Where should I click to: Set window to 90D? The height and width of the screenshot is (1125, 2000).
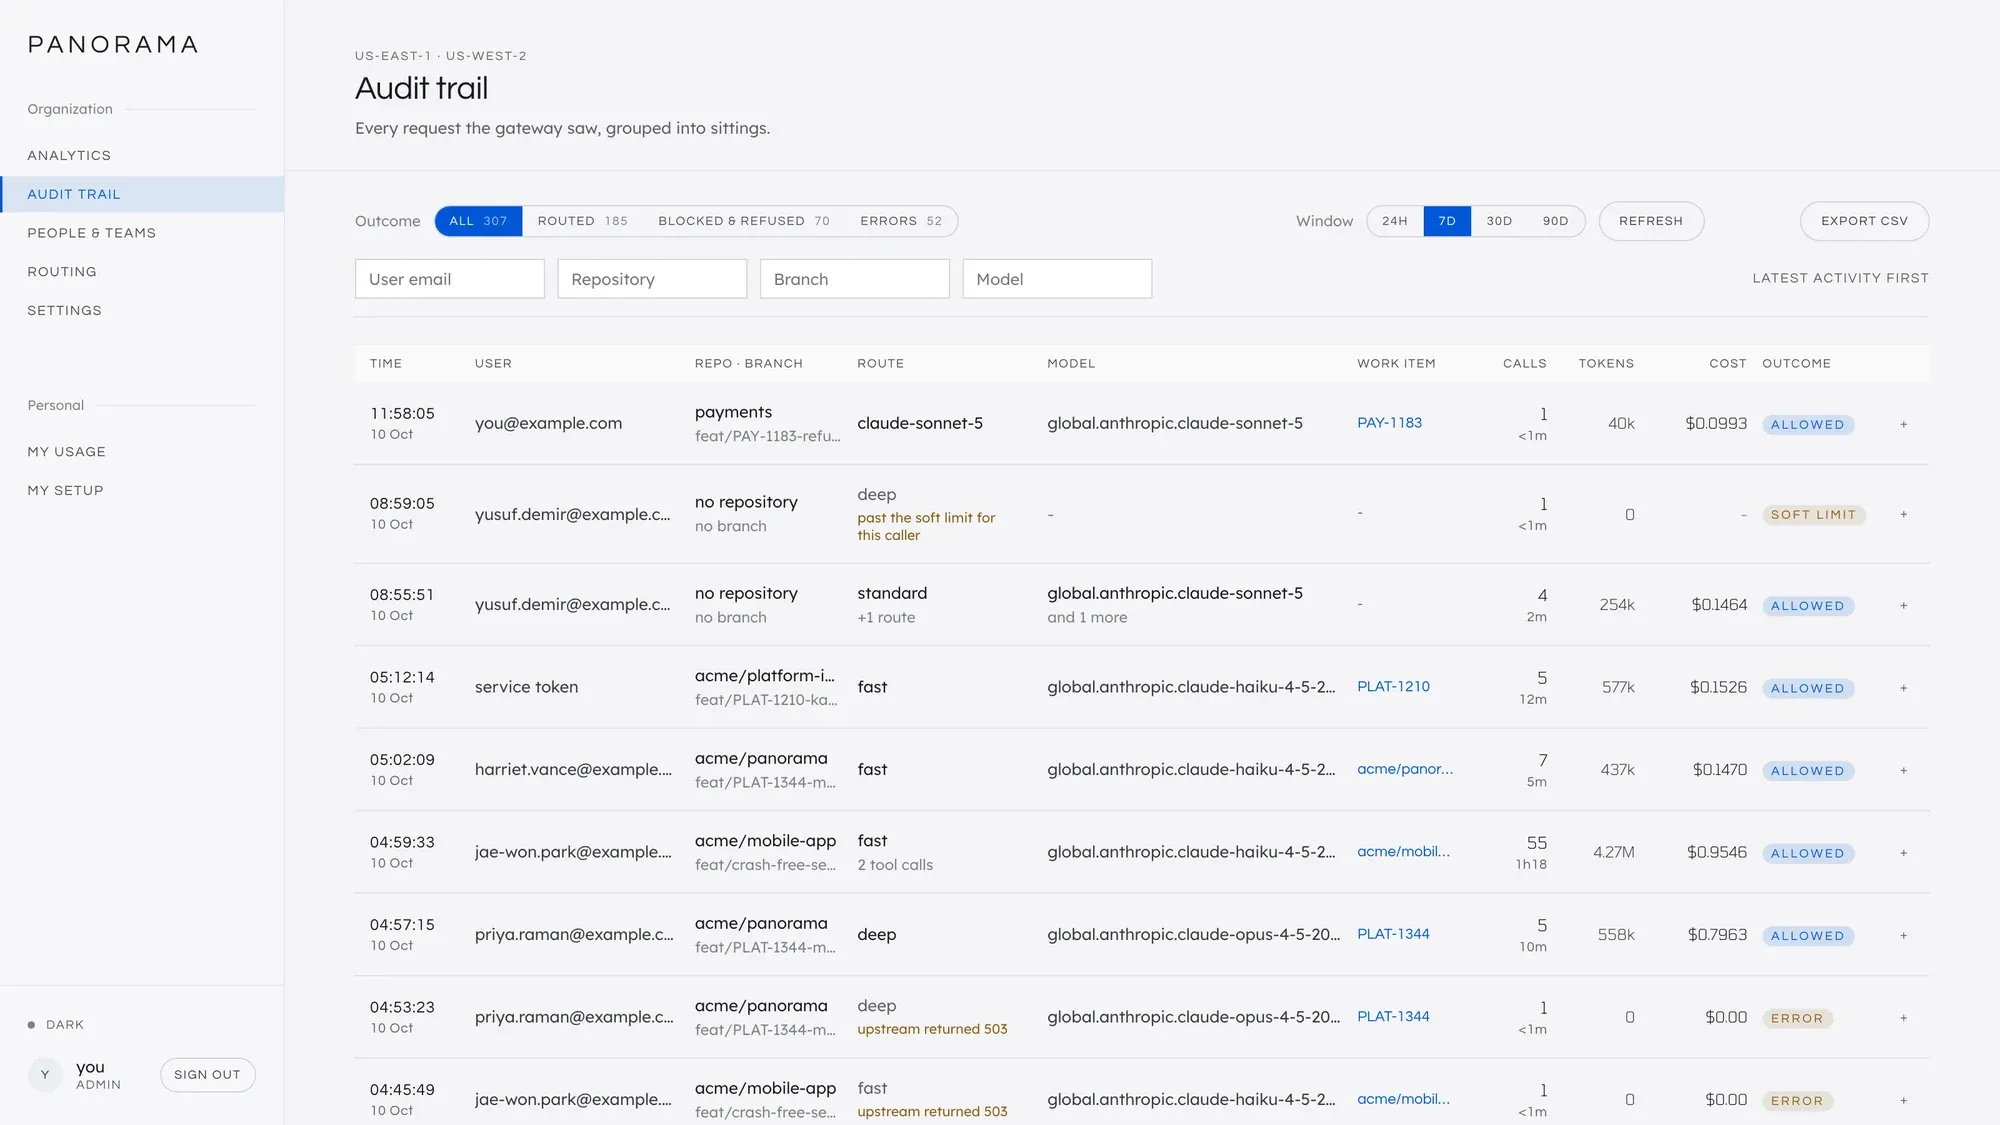coord(1555,221)
